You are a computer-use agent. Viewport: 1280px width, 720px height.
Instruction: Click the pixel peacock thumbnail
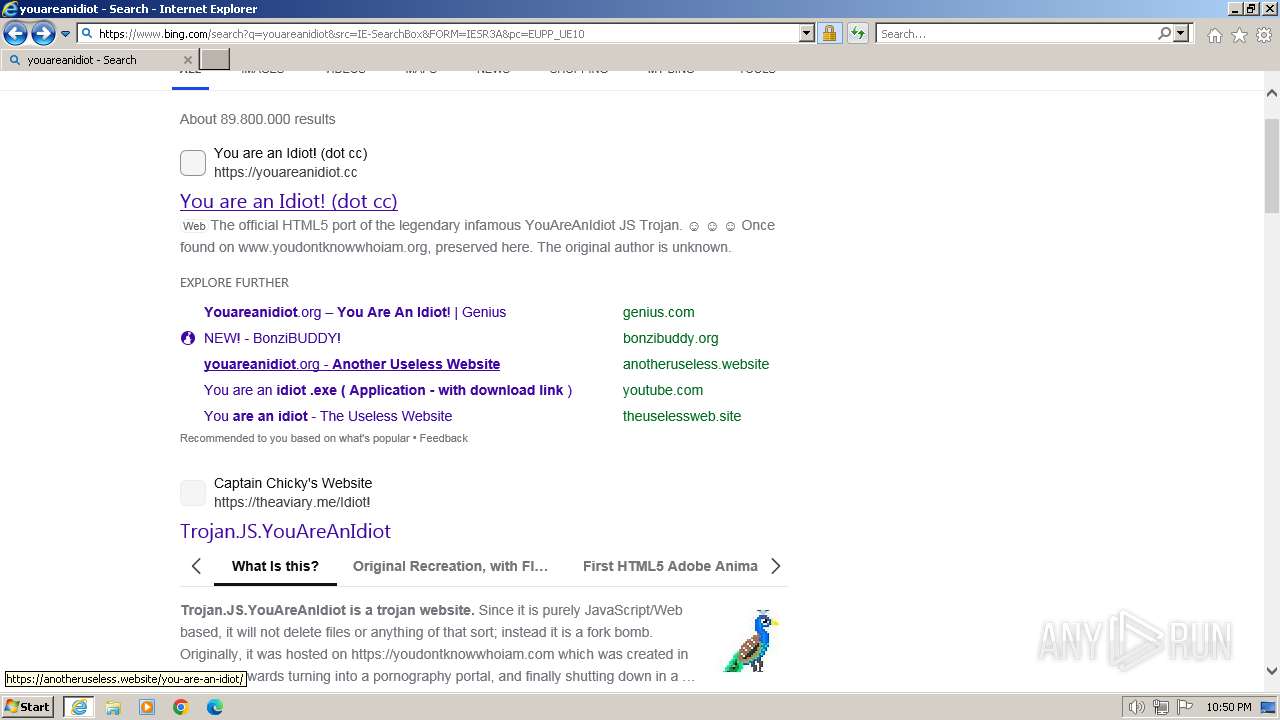click(751, 641)
